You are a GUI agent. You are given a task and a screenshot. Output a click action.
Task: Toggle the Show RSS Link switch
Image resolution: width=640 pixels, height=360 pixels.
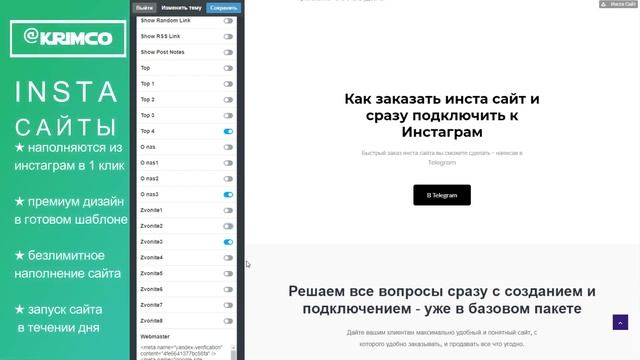[x=228, y=37]
